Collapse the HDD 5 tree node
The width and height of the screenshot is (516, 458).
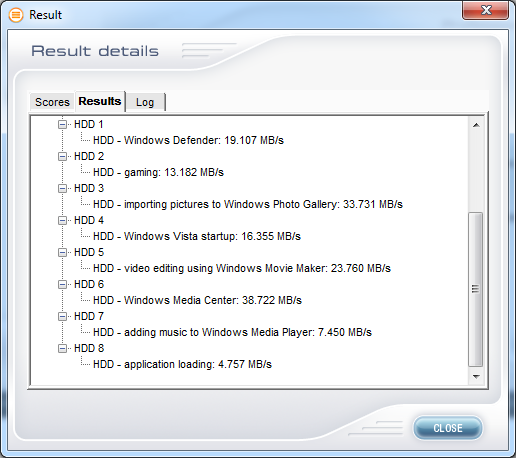click(62, 252)
